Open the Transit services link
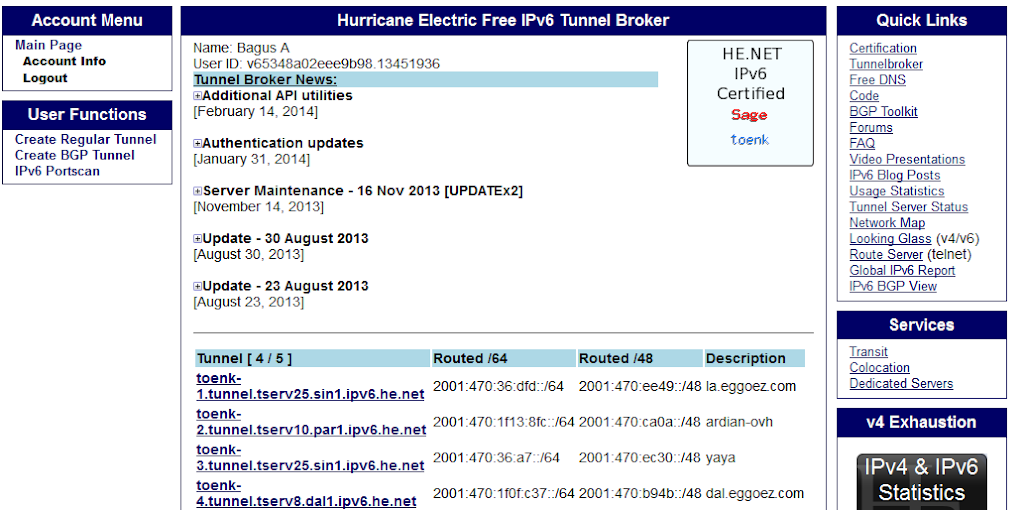Image resolution: width=1024 pixels, height=510 pixels. point(869,351)
